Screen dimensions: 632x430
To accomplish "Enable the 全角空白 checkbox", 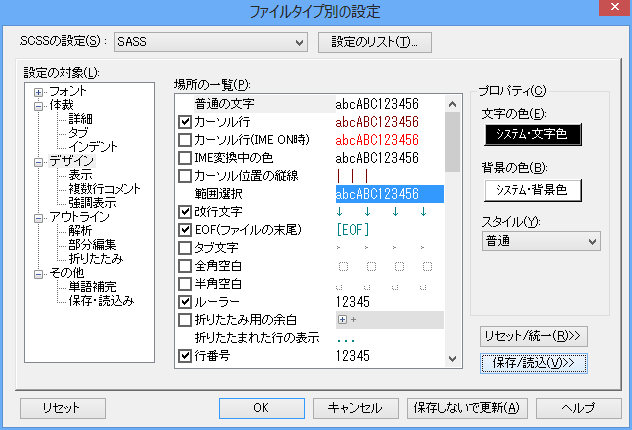I will click(185, 266).
